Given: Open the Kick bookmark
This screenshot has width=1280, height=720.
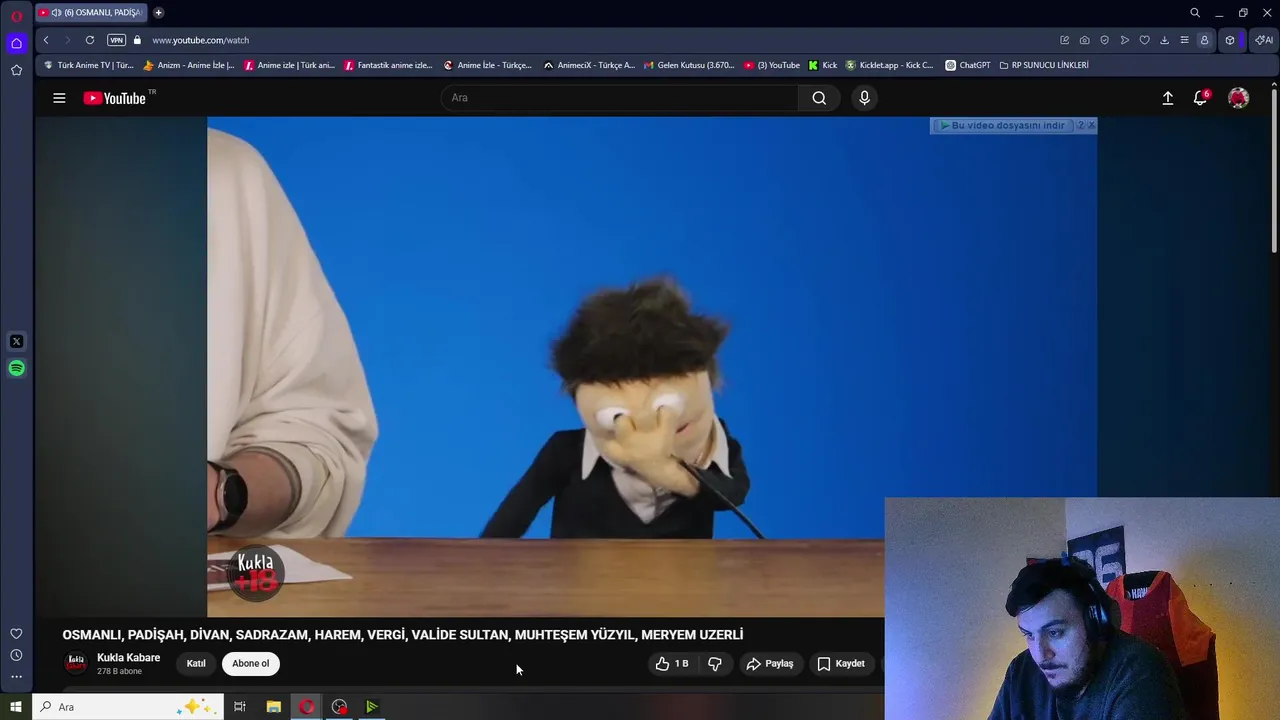Looking at the screenshot, I should click(x=823, y=65).
